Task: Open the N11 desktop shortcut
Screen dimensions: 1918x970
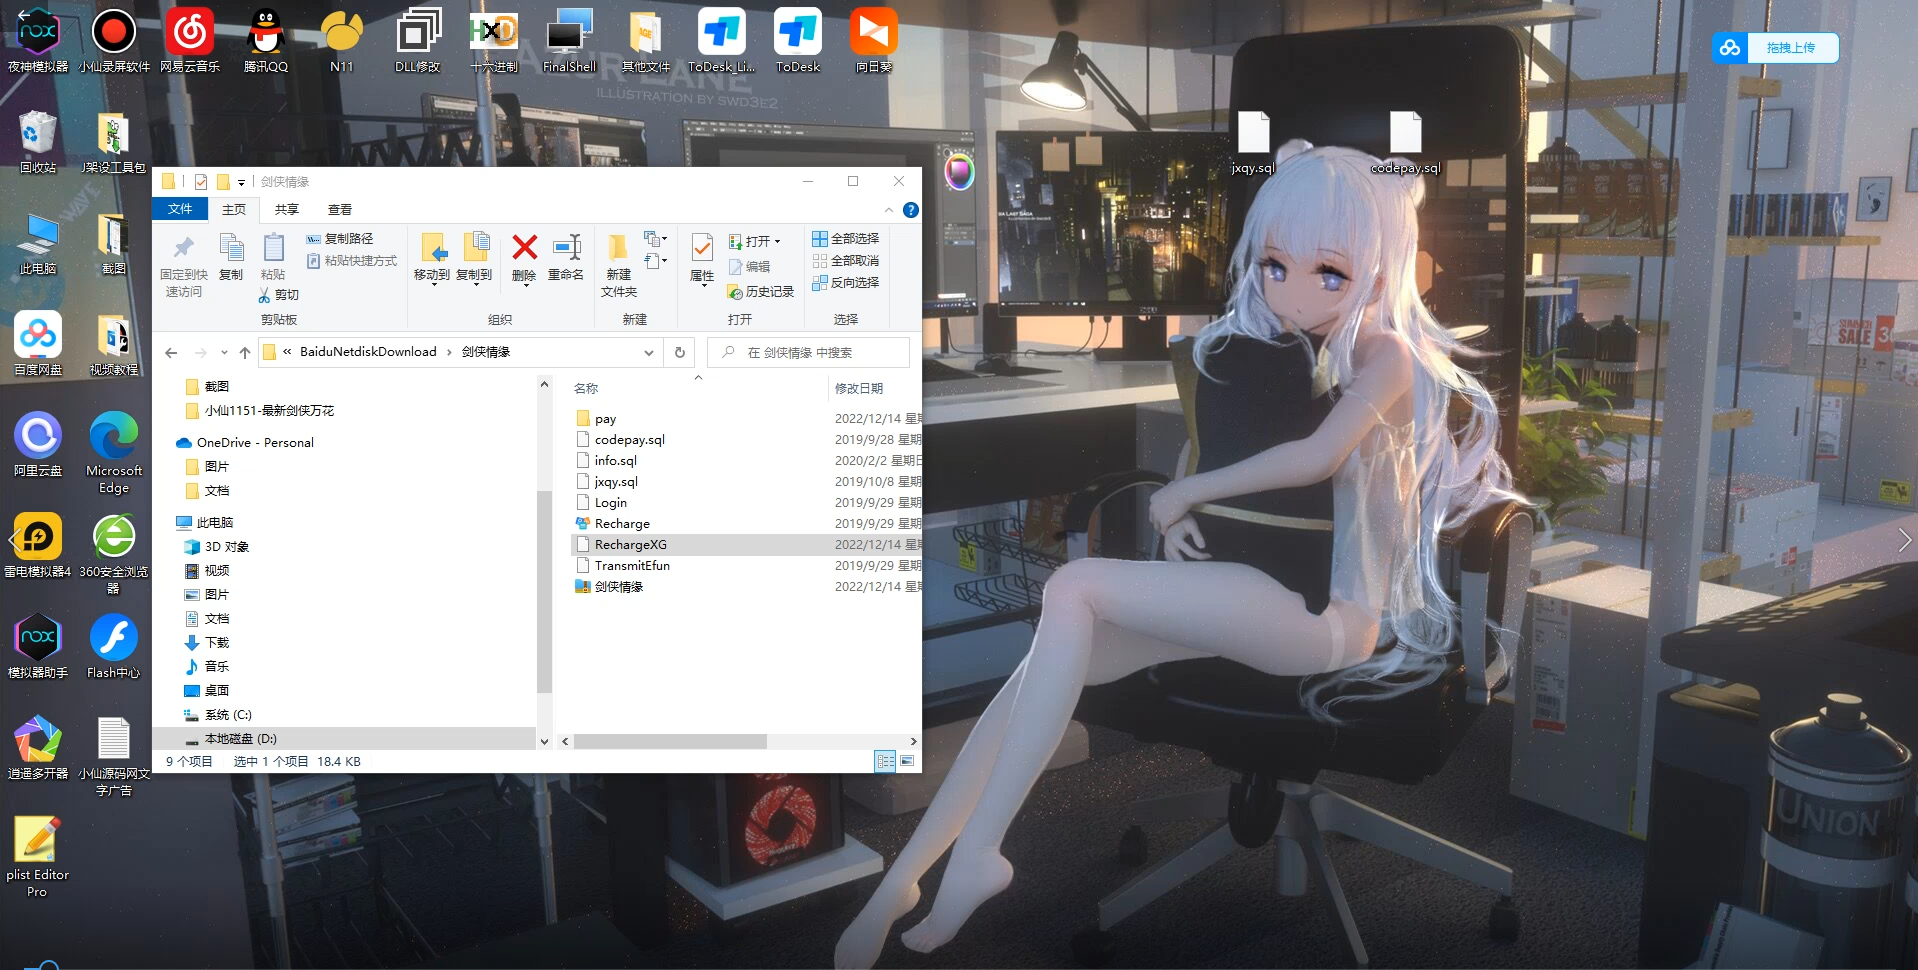Action: click(x=342, y=40)
